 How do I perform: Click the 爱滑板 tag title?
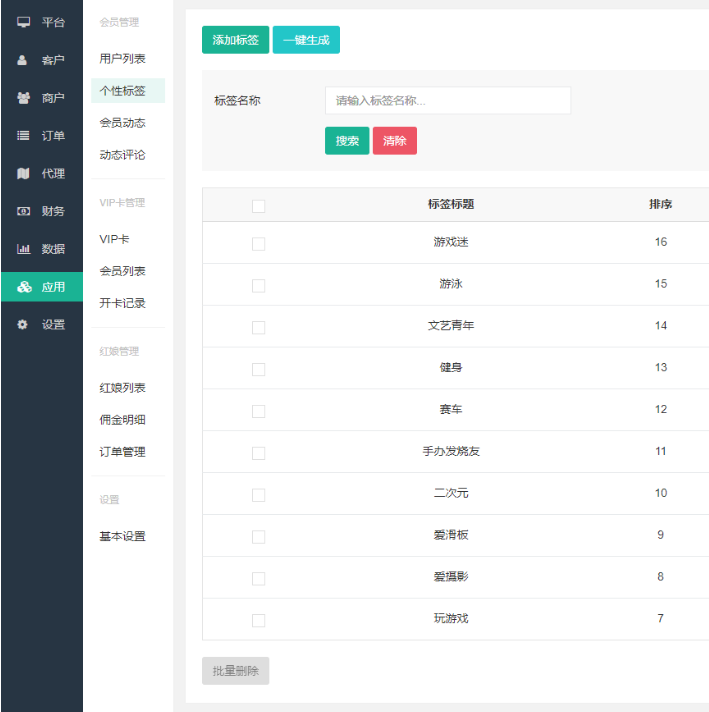tap(451, 535)
